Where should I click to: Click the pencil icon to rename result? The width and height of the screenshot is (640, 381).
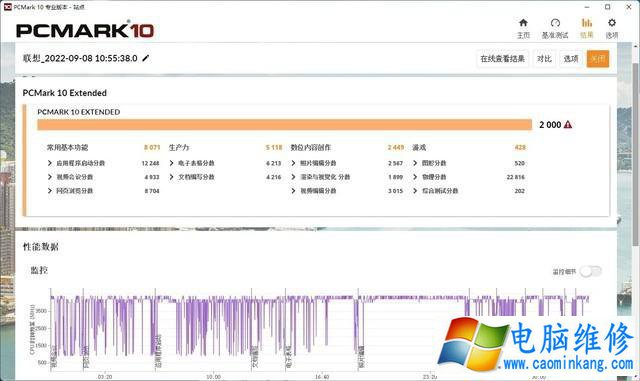pos(145,58)
